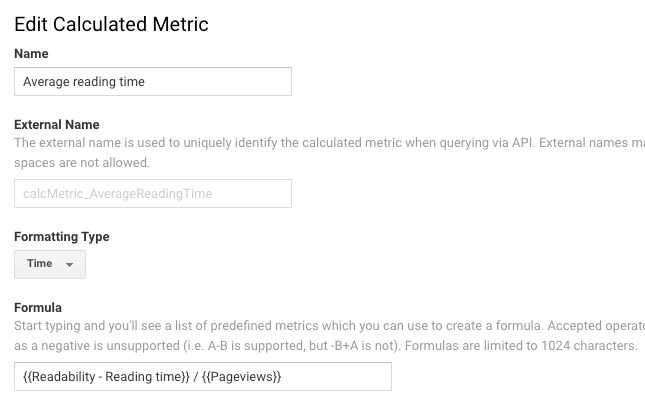Viewport: 645px width, 409px height.
Task: Place cursor on {{Pageviews}} in formula
Action: (241, 377)
